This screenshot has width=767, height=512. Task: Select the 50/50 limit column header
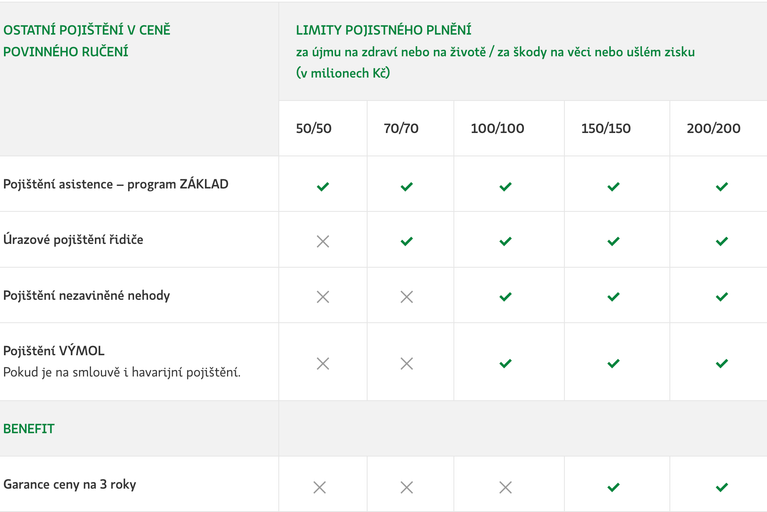[x=314, y=128]
